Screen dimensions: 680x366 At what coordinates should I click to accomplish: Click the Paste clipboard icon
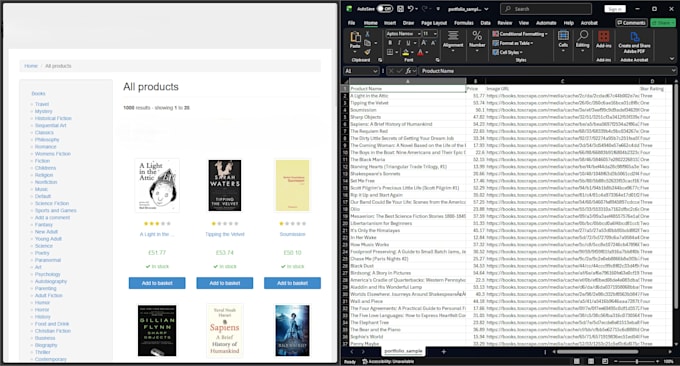[x=355, y=37]
